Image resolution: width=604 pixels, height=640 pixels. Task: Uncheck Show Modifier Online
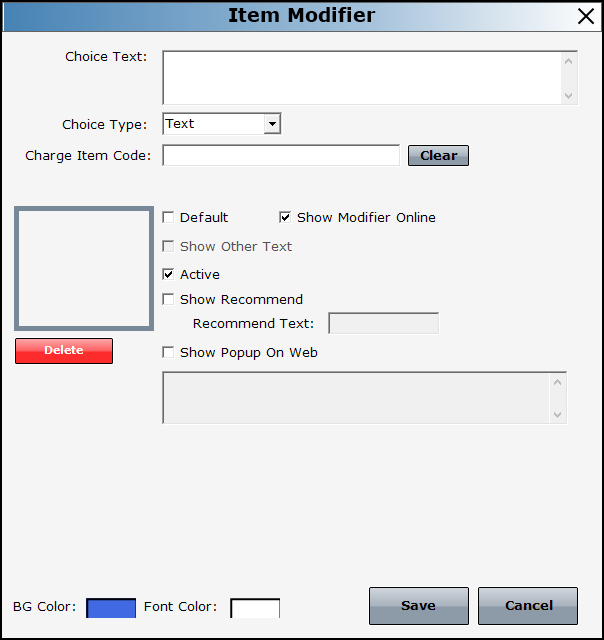285,218
